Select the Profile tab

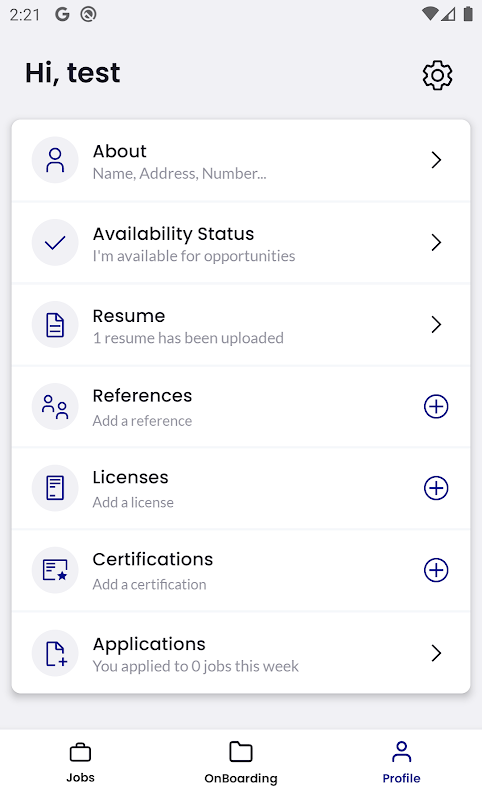click(401, 763)
